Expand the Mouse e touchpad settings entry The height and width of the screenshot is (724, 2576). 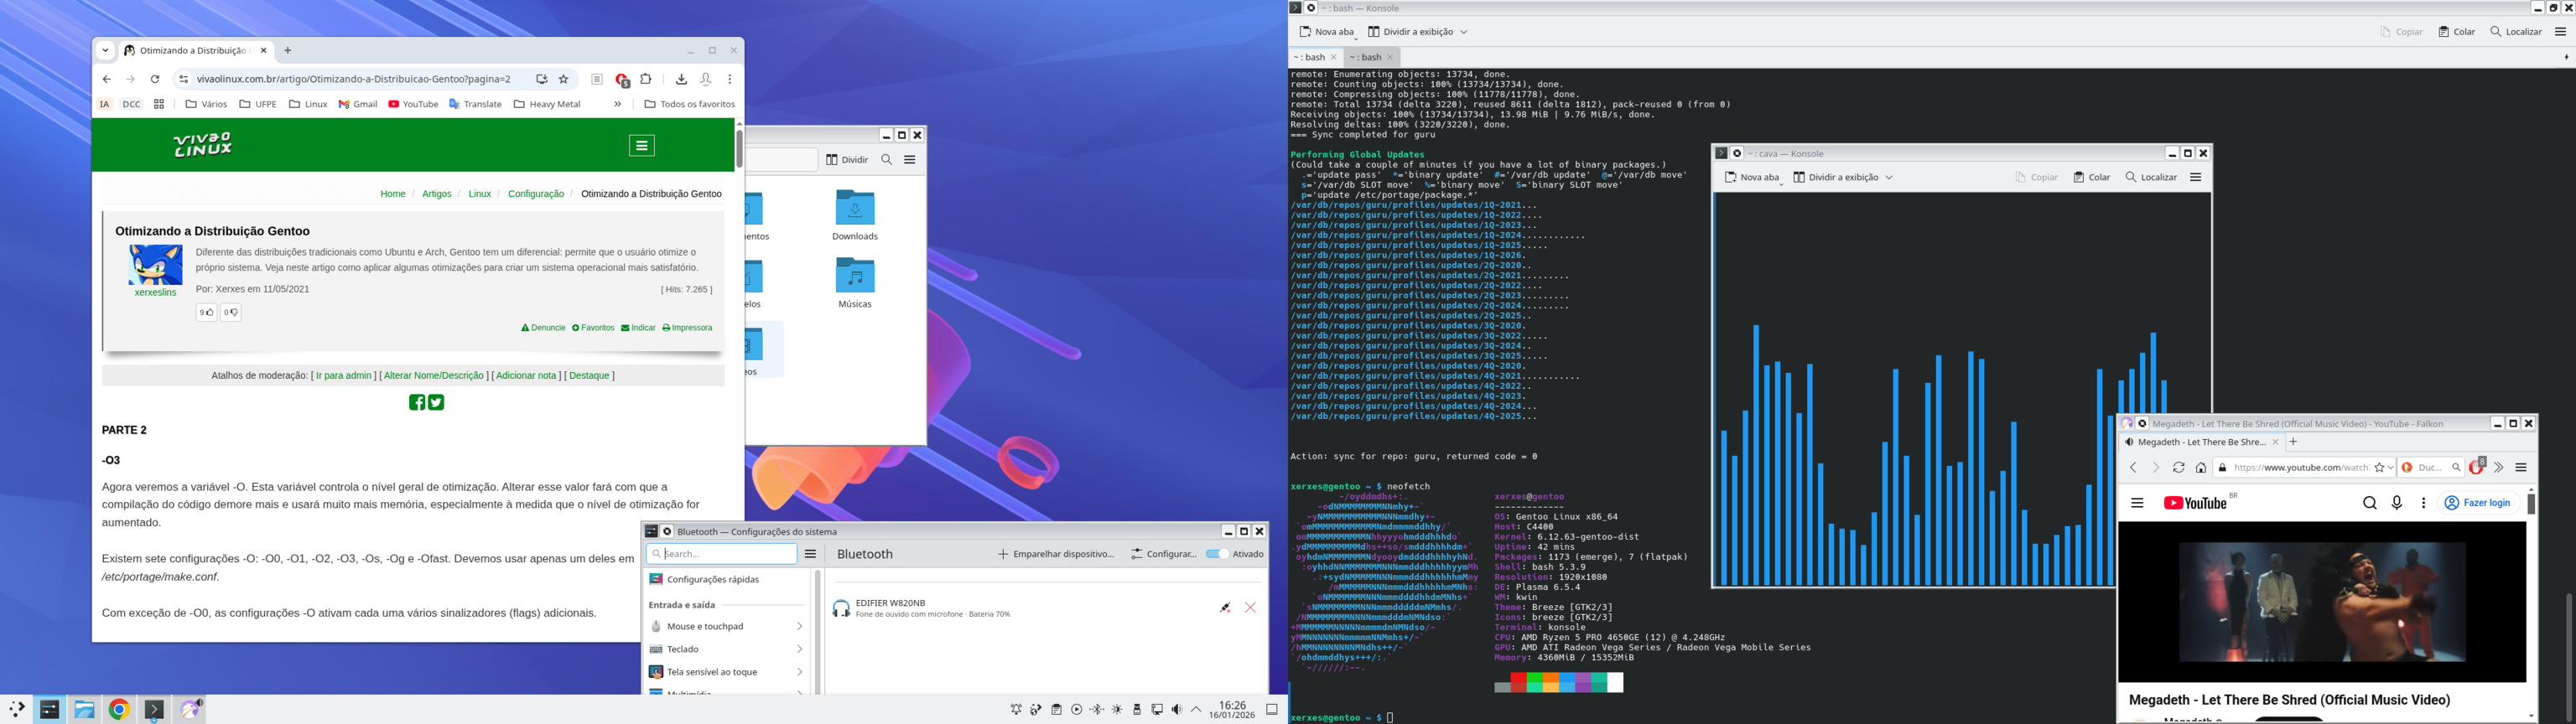[725, 627]
